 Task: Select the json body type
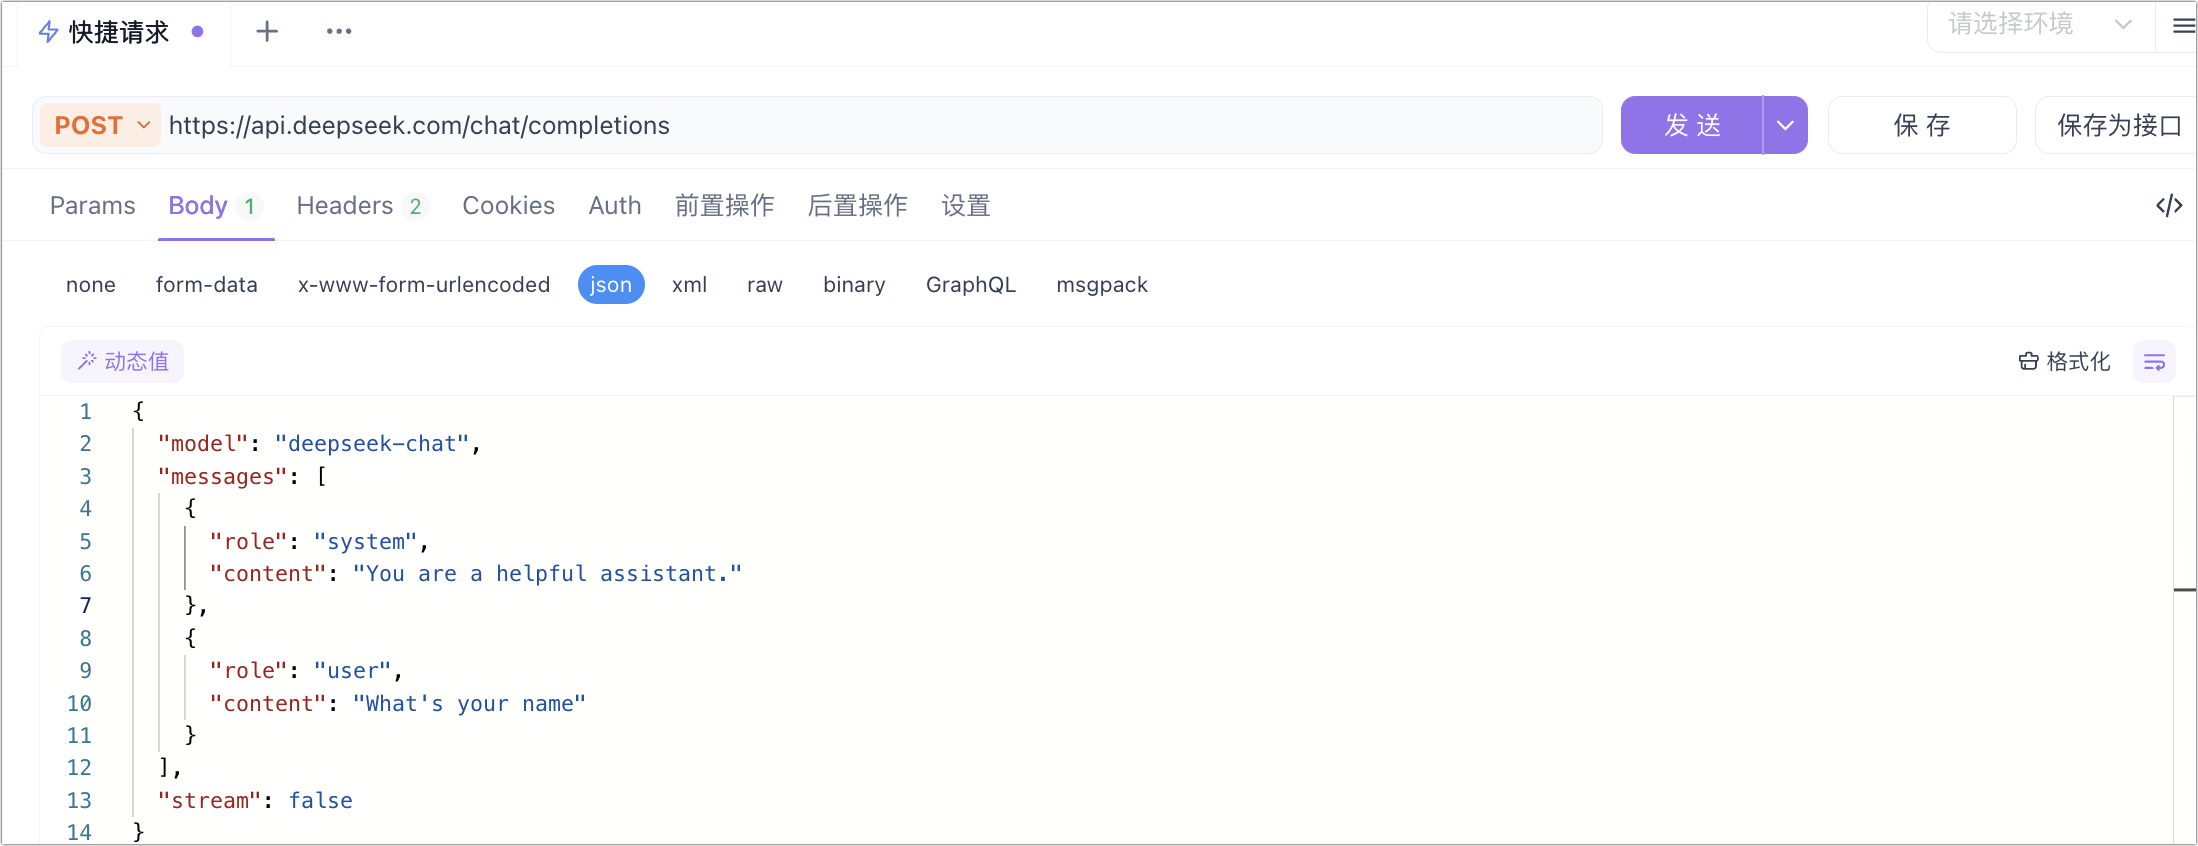tap(611, 285)
